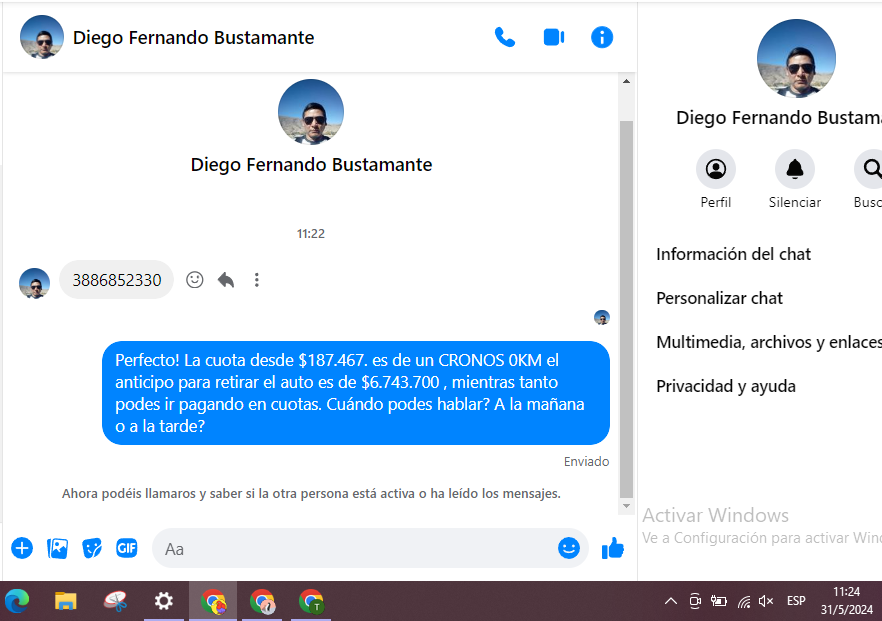This screenshot has height=621, width=882.
Task: Click the large centered chat profile photo
Action: 310,112
